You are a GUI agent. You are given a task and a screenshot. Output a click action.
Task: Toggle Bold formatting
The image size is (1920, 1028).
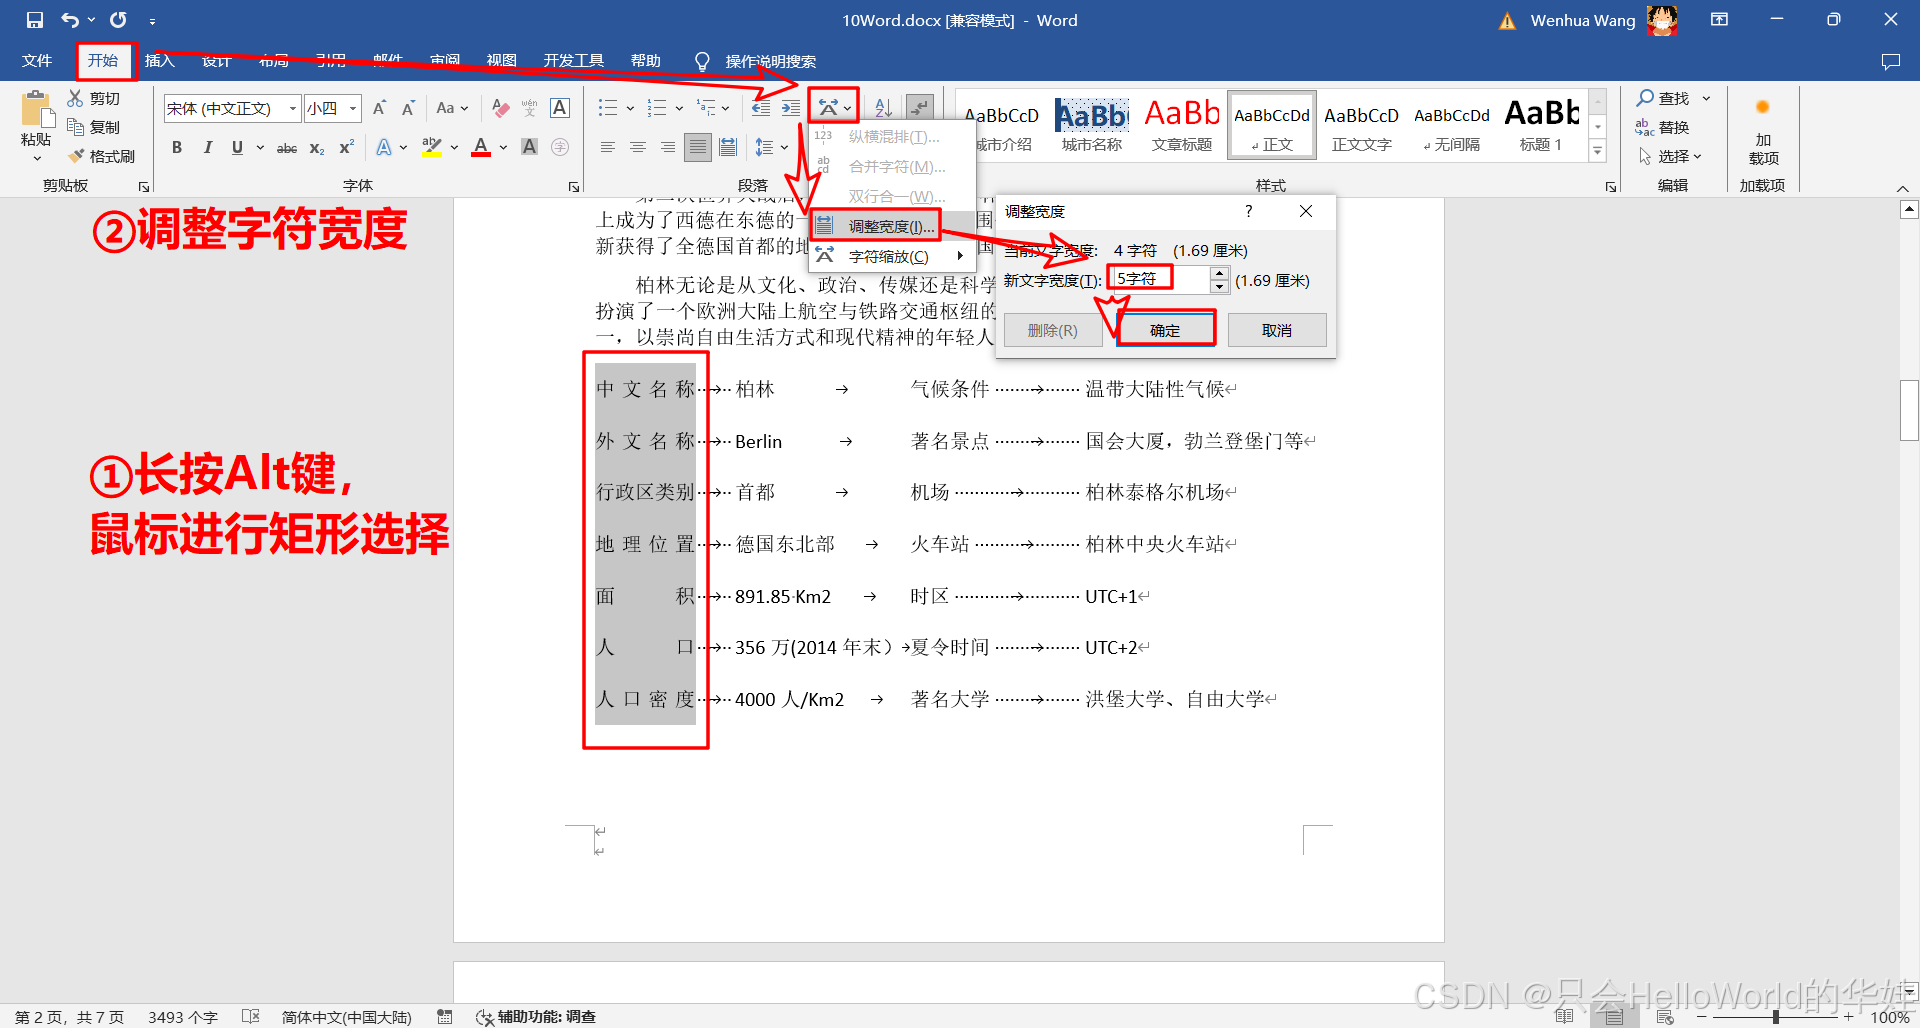click(177, 147)
